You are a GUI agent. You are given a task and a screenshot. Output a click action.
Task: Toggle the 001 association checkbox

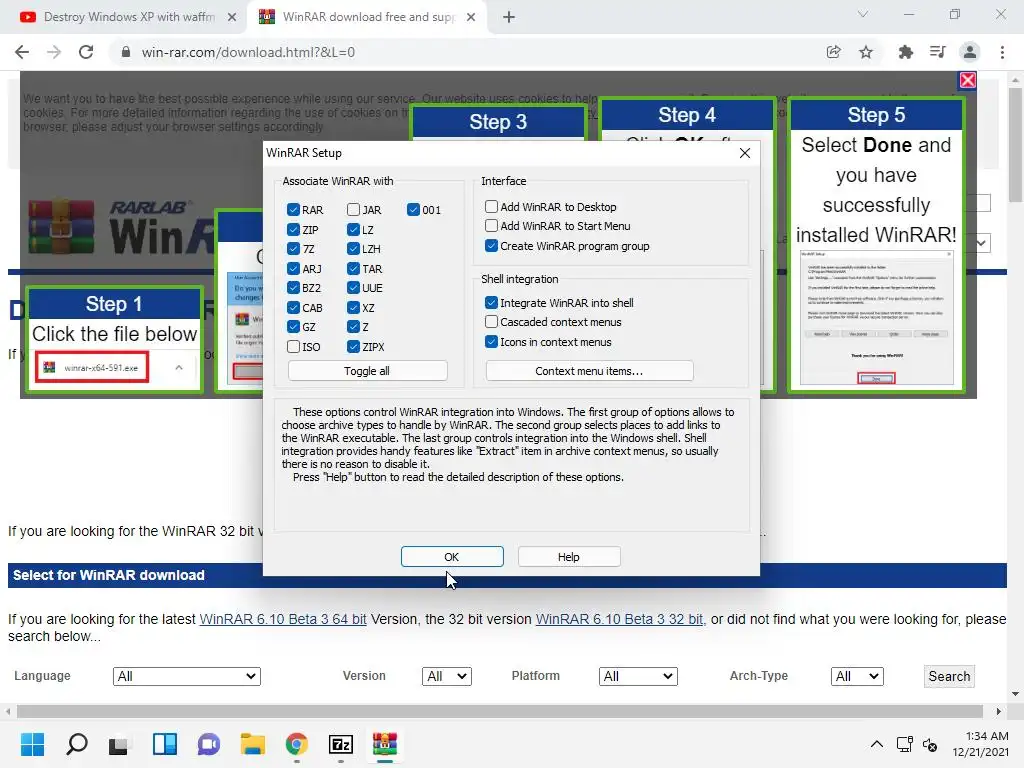(x=413, y=210)
